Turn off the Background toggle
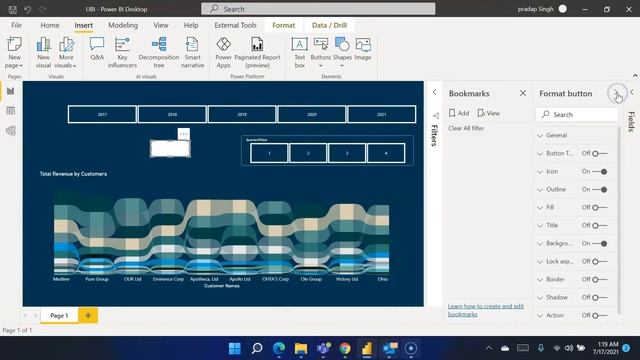 pos(600,243)
